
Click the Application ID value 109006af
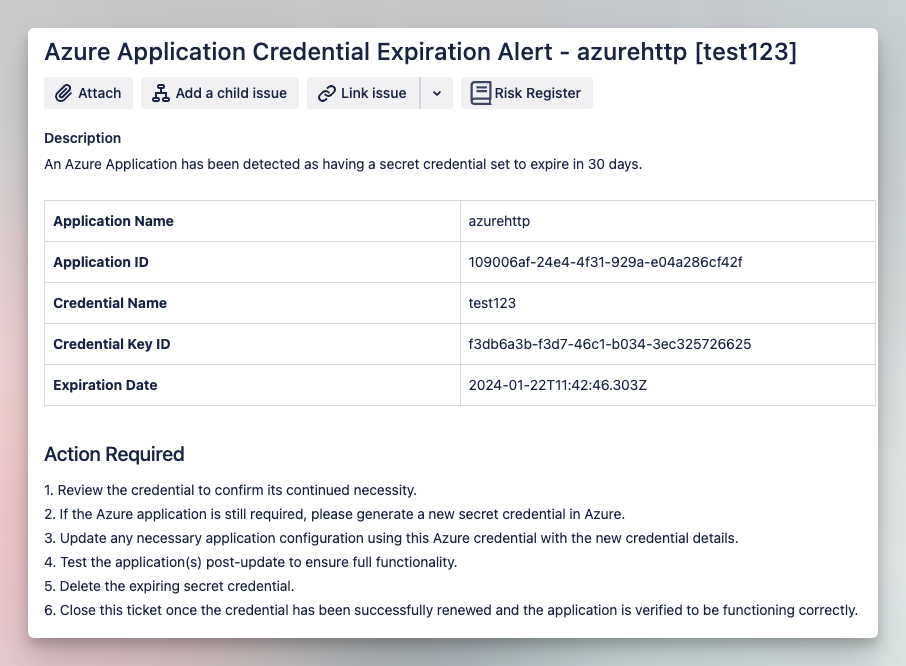click(x=605, y=262)
